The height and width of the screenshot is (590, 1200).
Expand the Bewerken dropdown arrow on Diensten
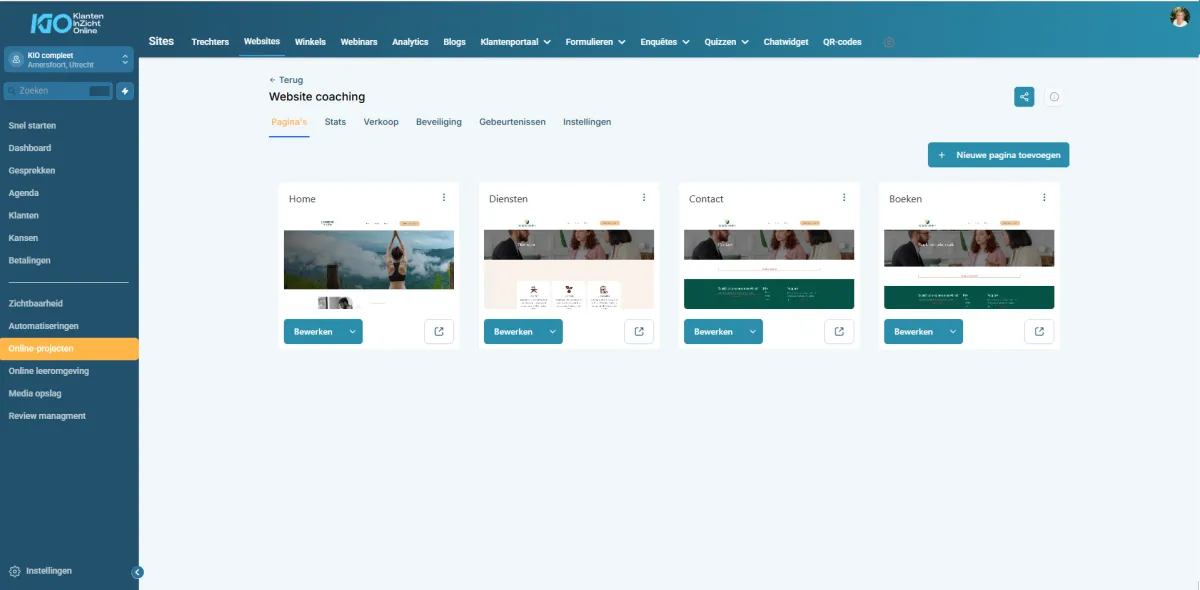(x=552, y=332)
